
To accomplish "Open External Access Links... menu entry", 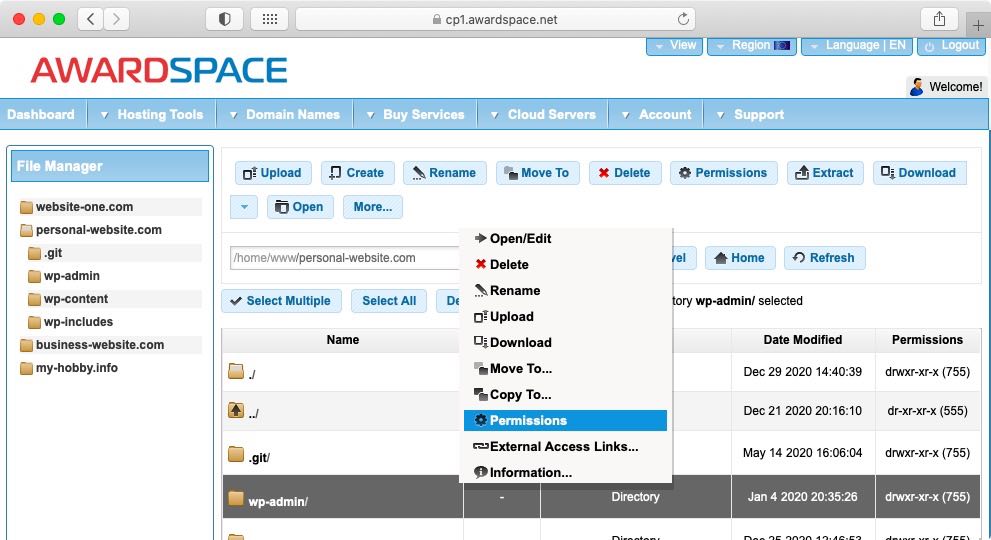I will pos(566,446).
